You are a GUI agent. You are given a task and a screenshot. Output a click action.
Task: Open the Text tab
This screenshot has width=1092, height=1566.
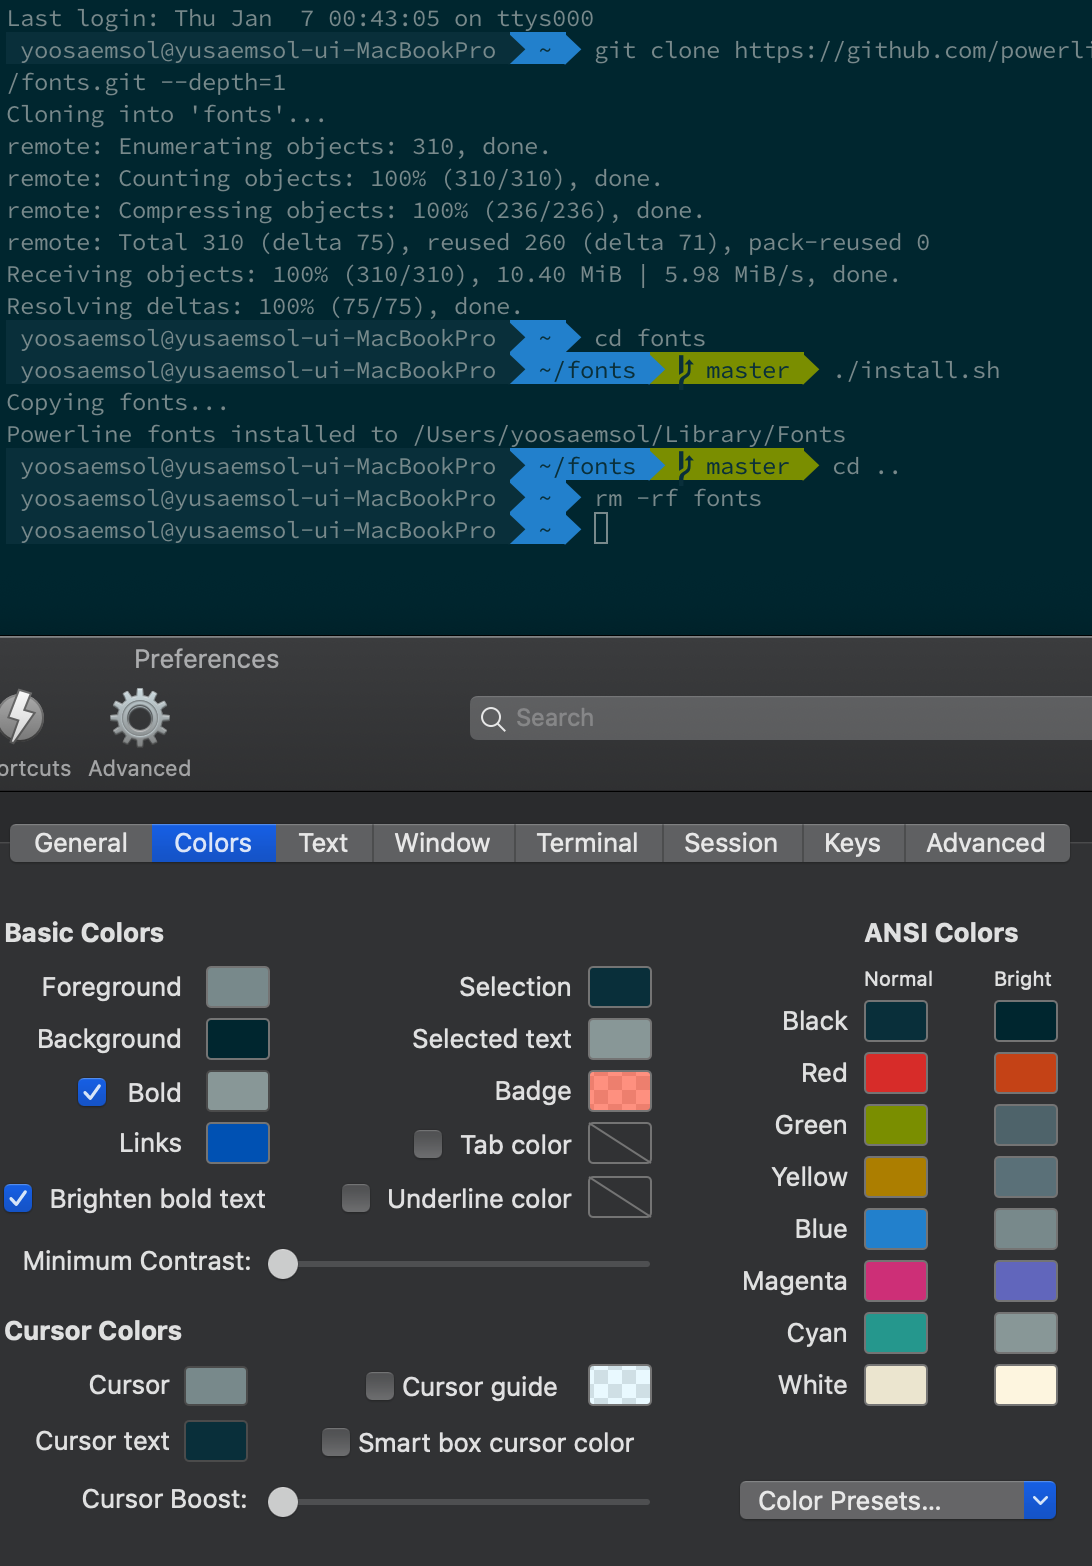pyautogui.click(x=324, y=843)
